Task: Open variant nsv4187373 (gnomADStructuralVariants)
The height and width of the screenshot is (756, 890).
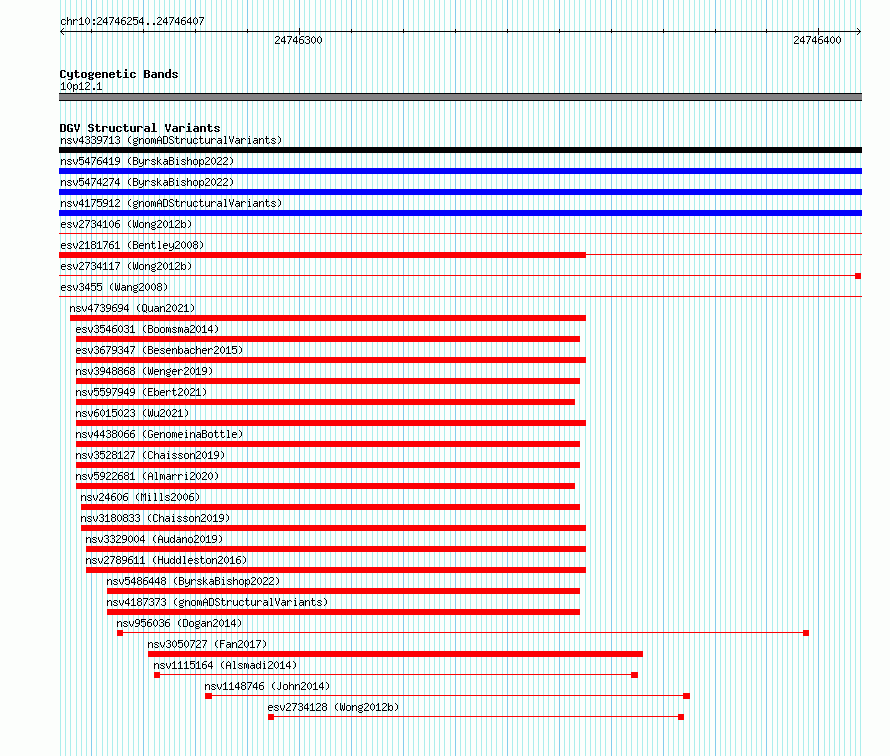Action: click(x=217, y=602)
